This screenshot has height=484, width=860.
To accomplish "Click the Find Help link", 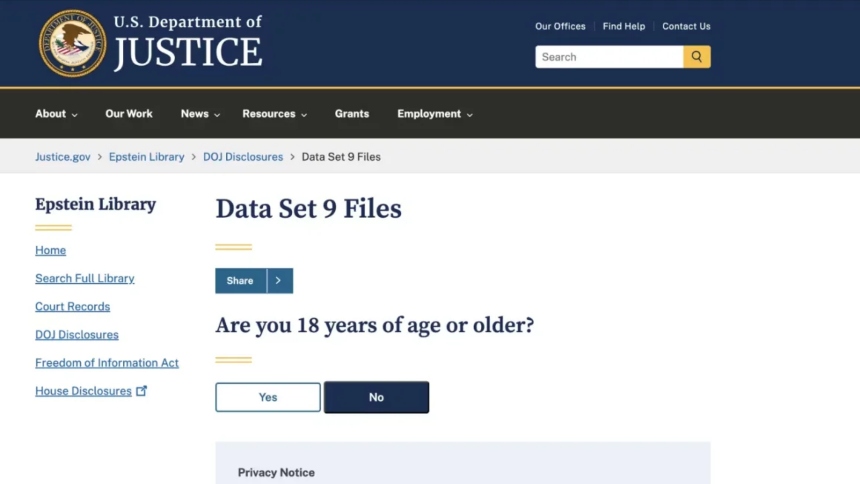I will click(624, 26).
